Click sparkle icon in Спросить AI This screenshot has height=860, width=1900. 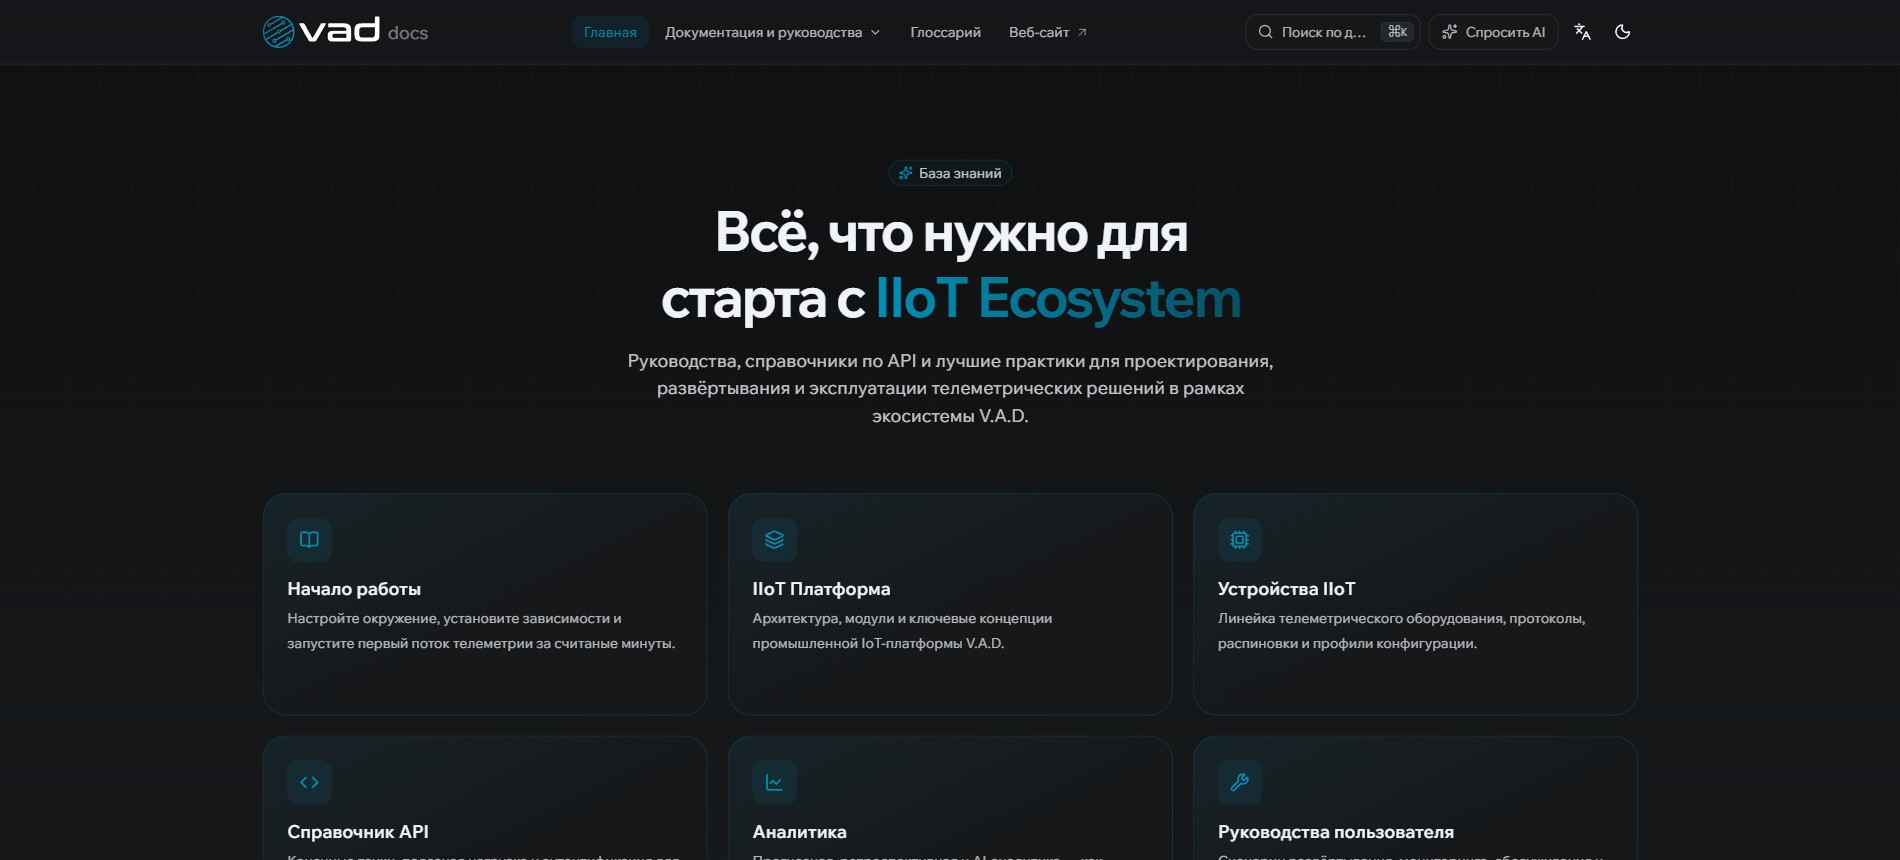pyautogui.click(x=1449, y=32)
